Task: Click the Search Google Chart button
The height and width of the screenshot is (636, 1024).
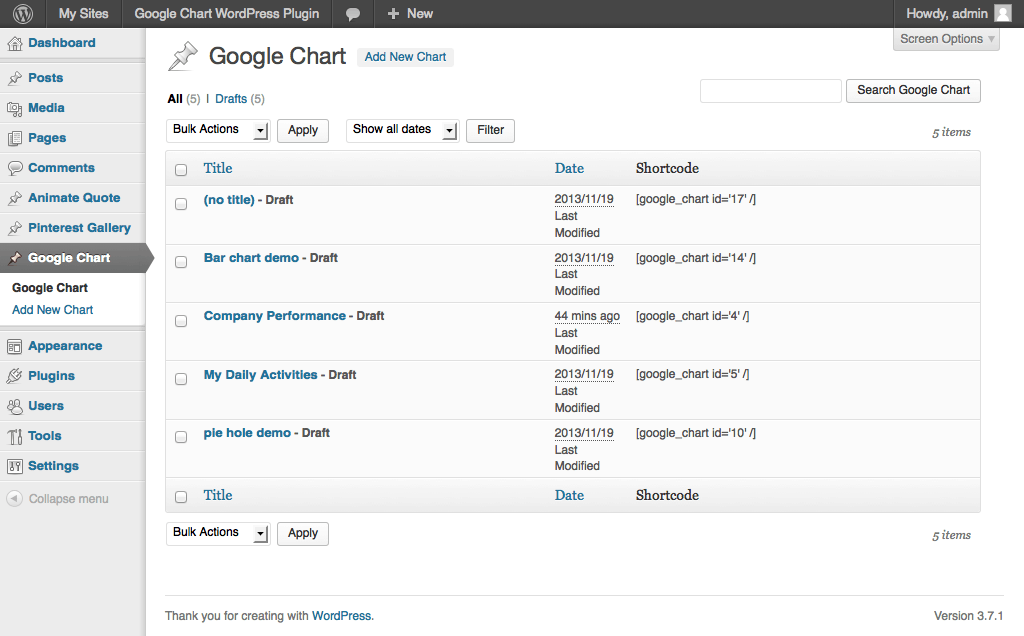Action: [x=913, y=90]
